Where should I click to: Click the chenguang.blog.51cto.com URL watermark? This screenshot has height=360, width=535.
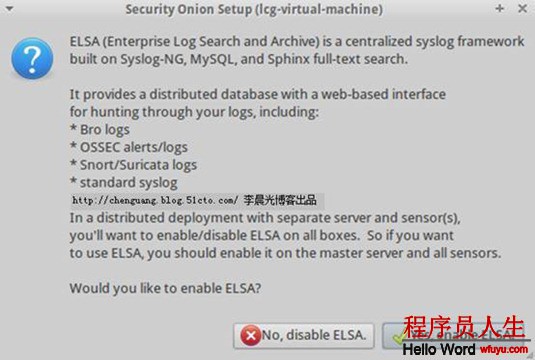(x=155, y=200)
